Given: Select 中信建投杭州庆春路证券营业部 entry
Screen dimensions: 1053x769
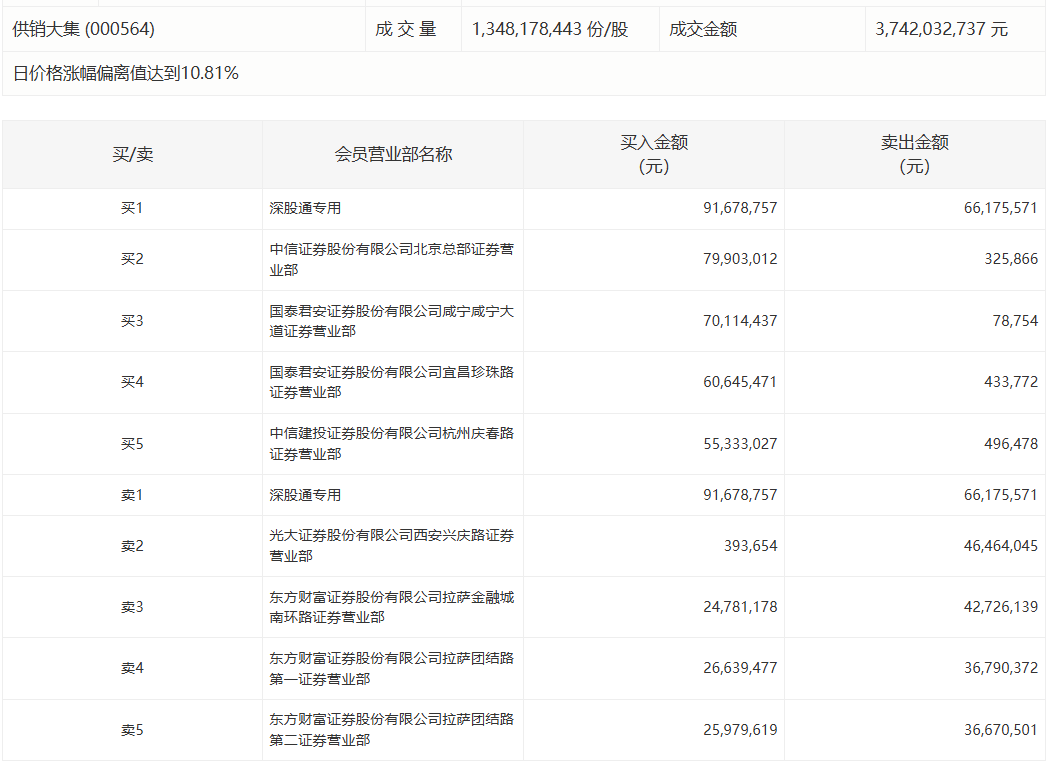Looking at the screenshot, I should pyautogui.click(x=391, y=444).
